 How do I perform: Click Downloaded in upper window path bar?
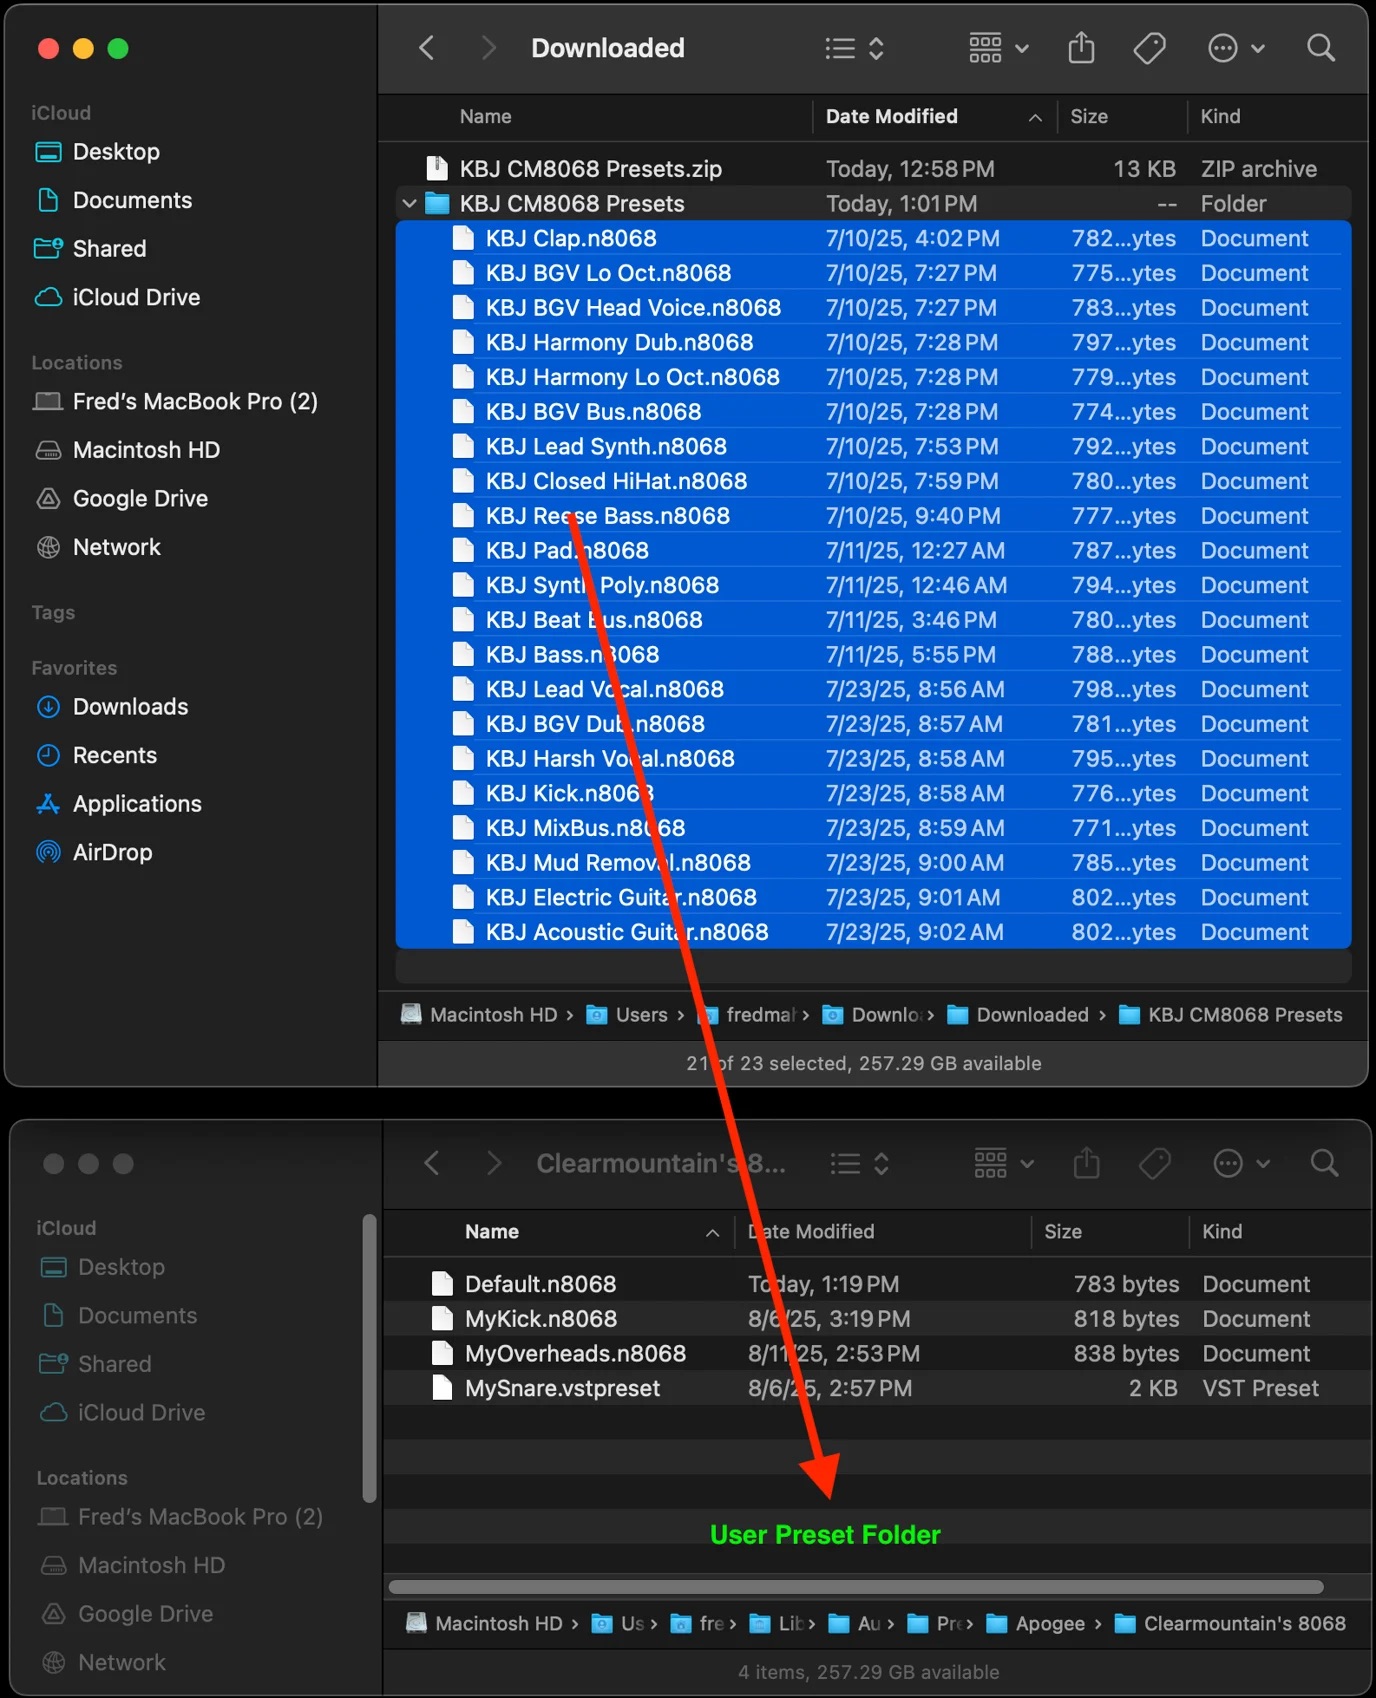1018,1015
